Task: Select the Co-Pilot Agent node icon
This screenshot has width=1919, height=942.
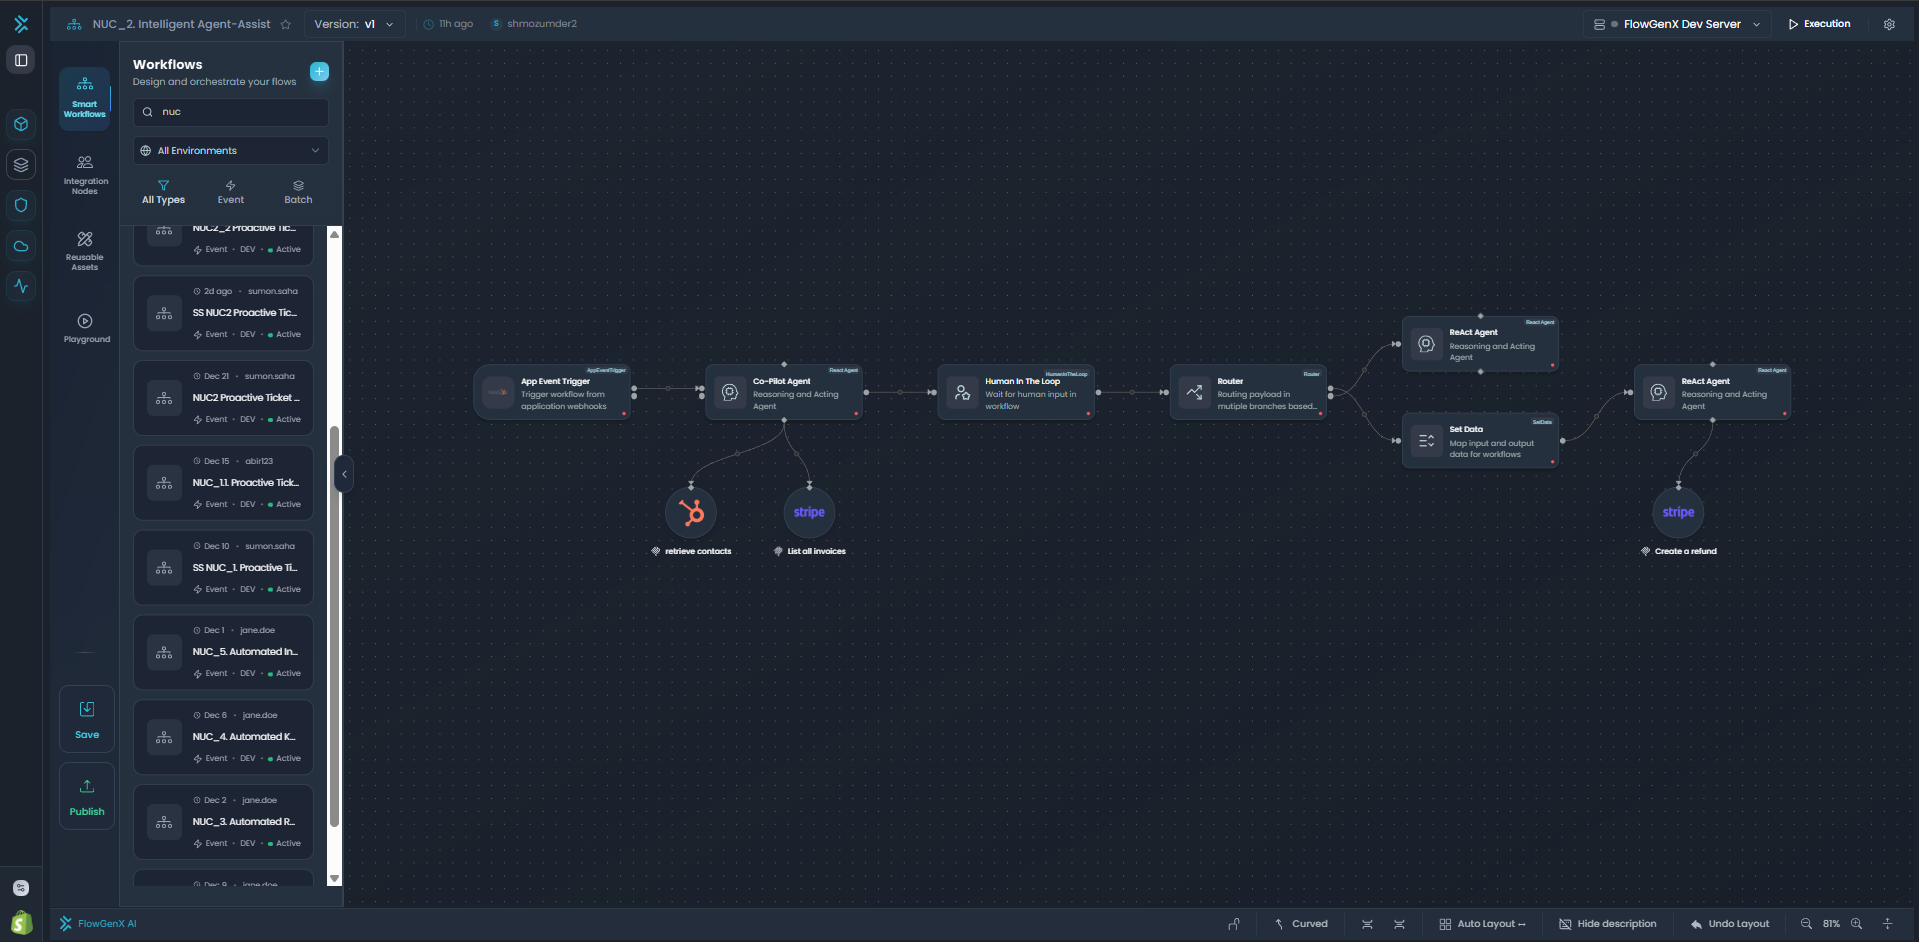Action: coord(730,393)
